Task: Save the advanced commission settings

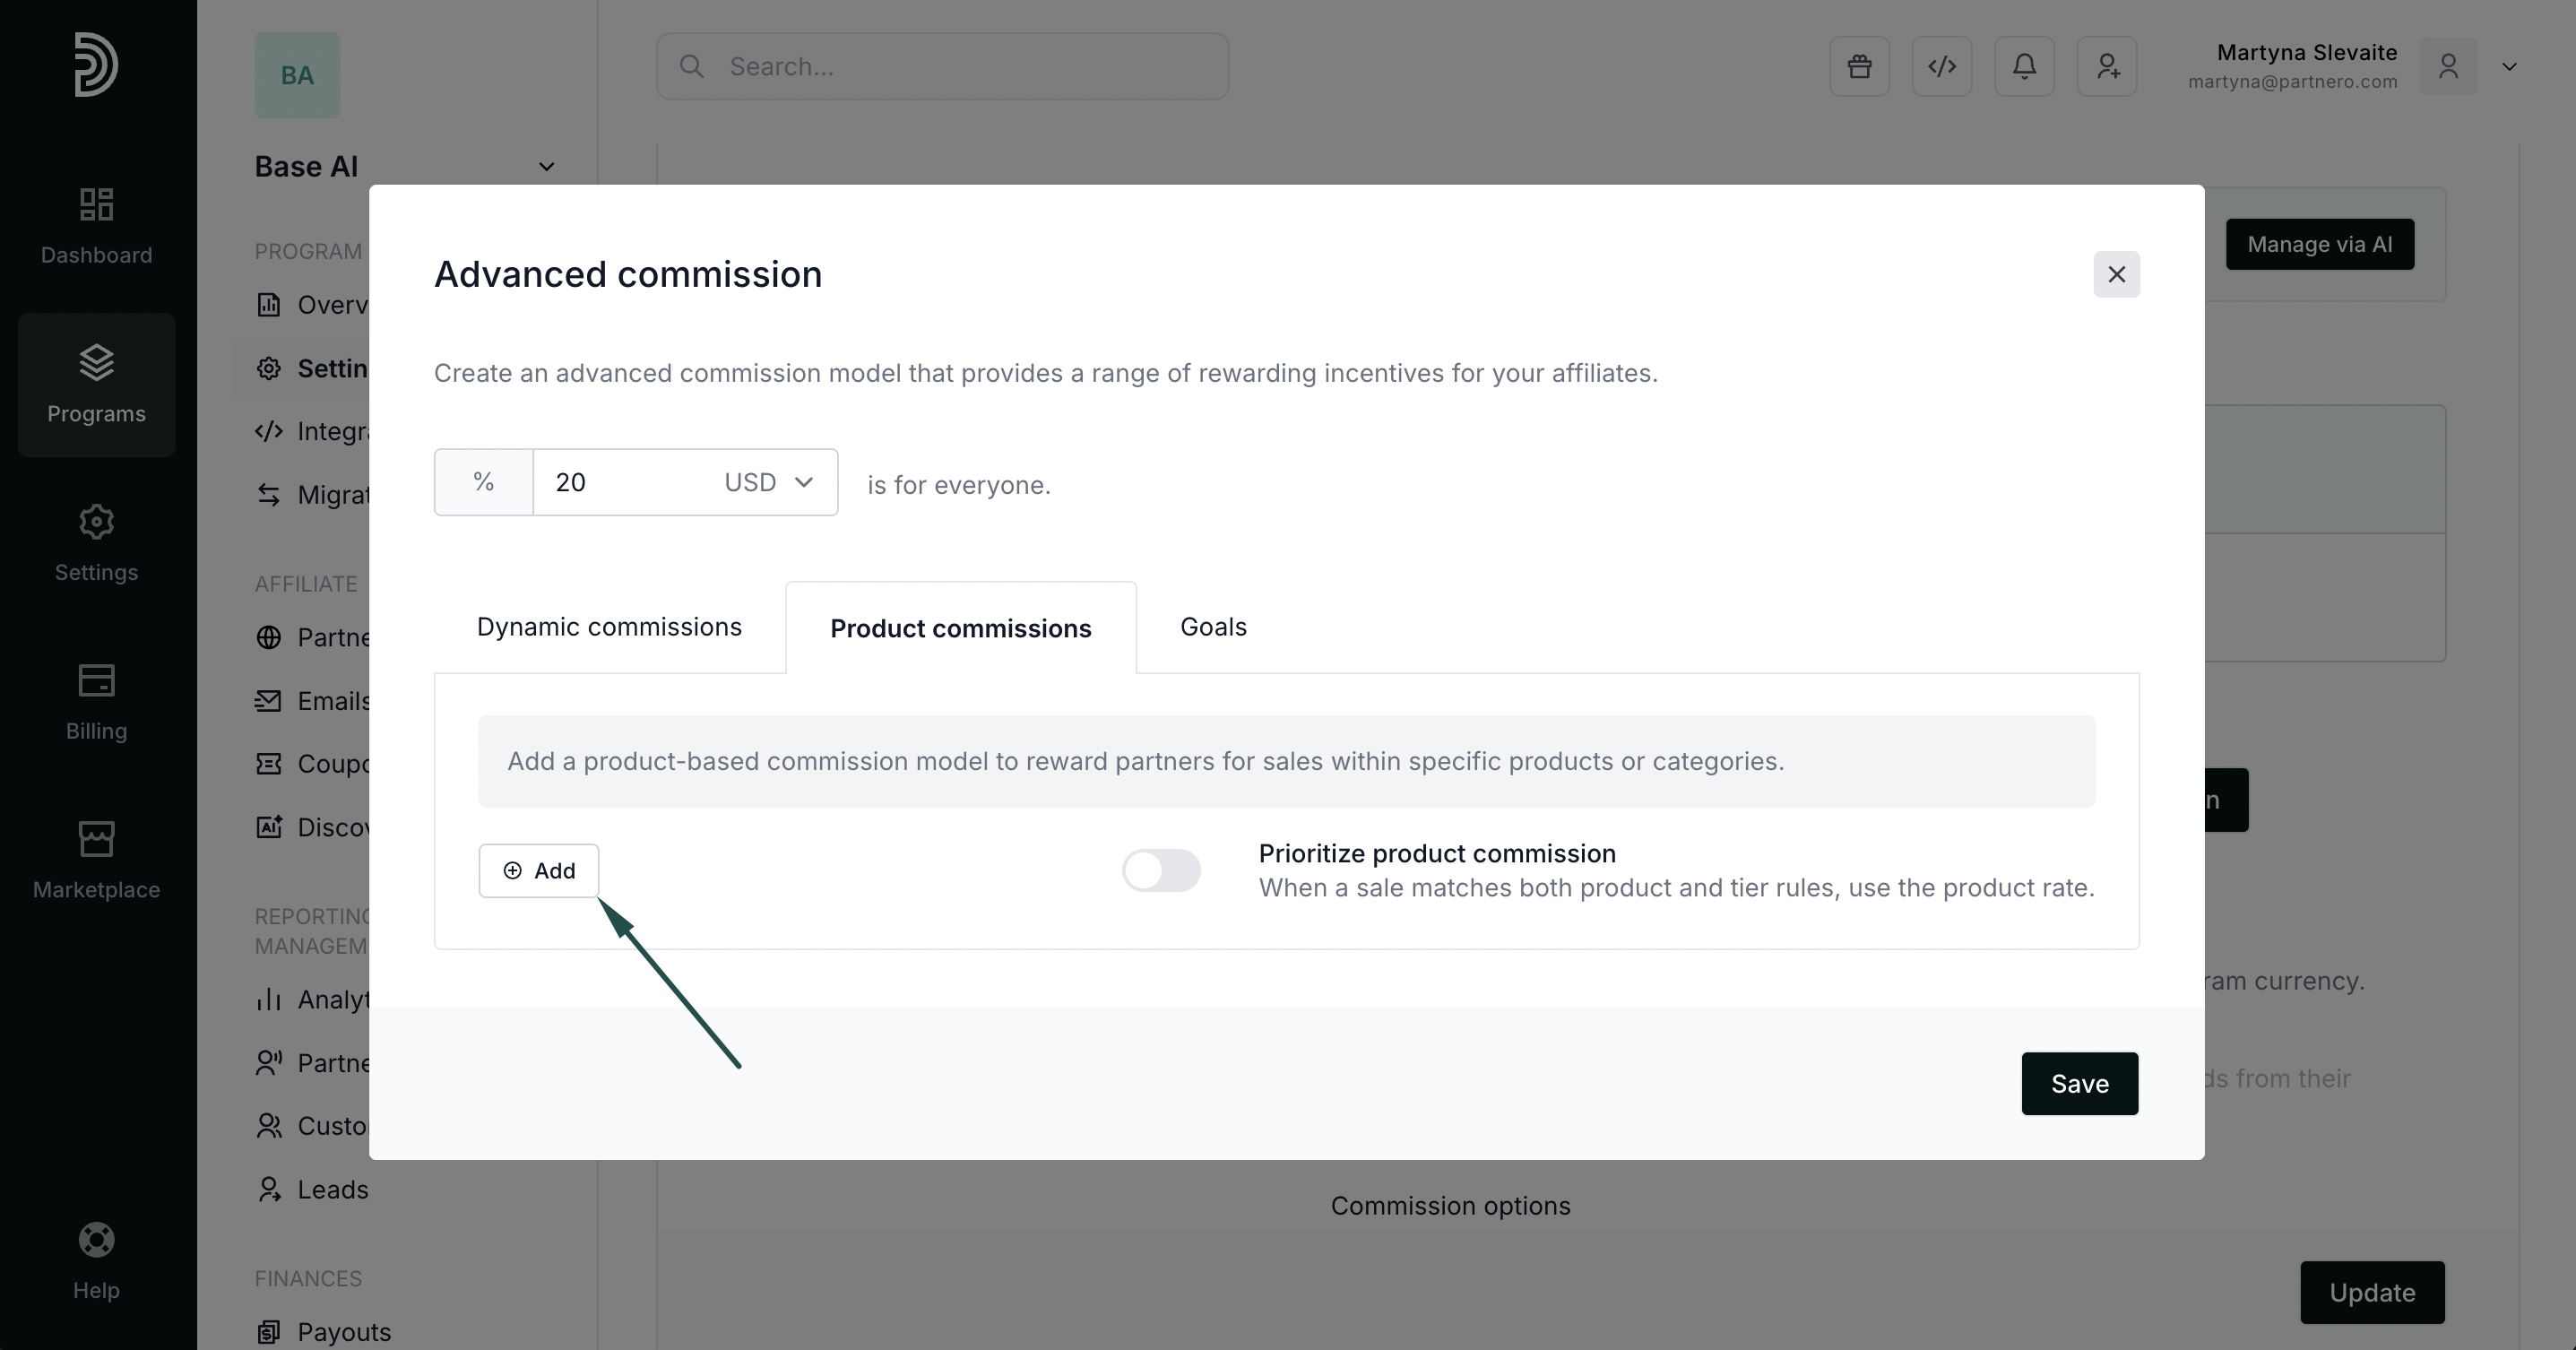Action: [2079, 1083]
